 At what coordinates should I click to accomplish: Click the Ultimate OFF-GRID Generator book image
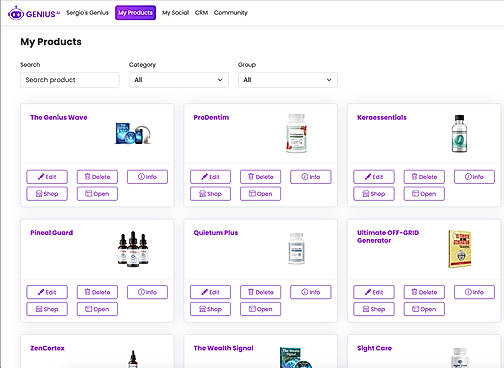point(460,249)
